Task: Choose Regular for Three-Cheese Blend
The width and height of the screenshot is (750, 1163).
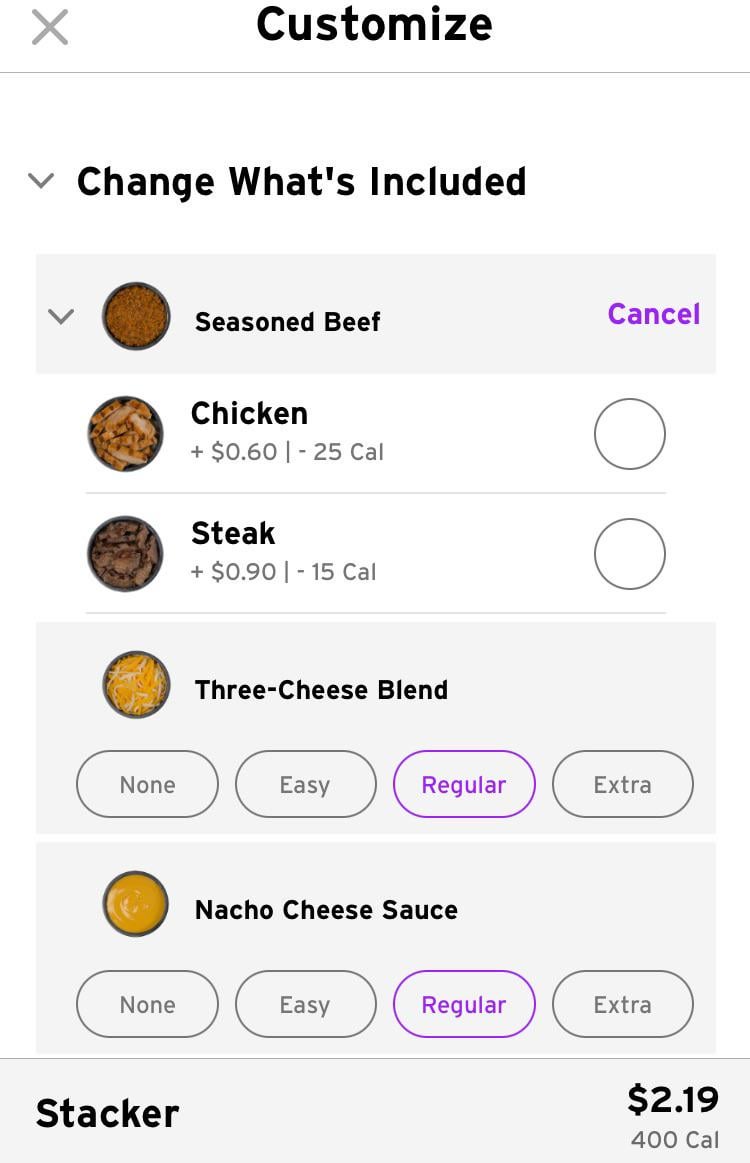Action: (x=464, y=784)
